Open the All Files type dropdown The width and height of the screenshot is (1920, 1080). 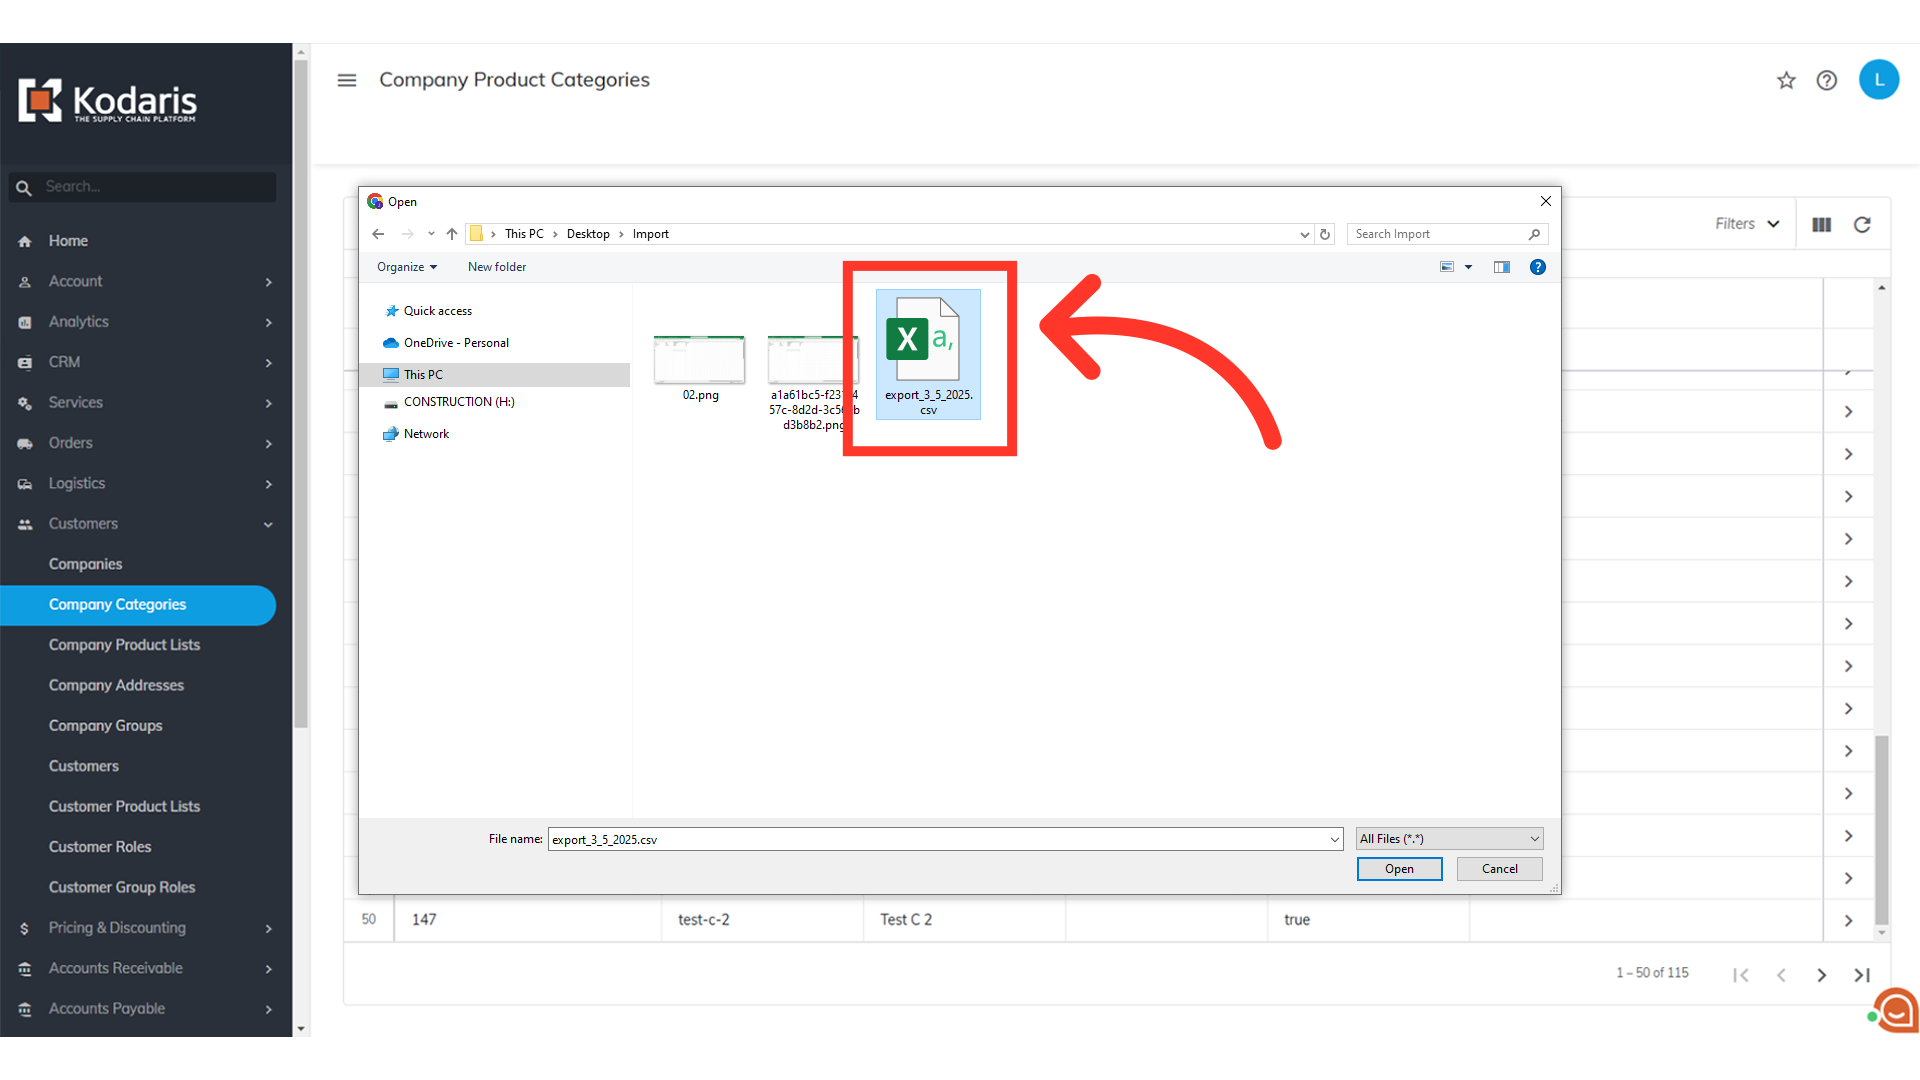[1449, 839]
